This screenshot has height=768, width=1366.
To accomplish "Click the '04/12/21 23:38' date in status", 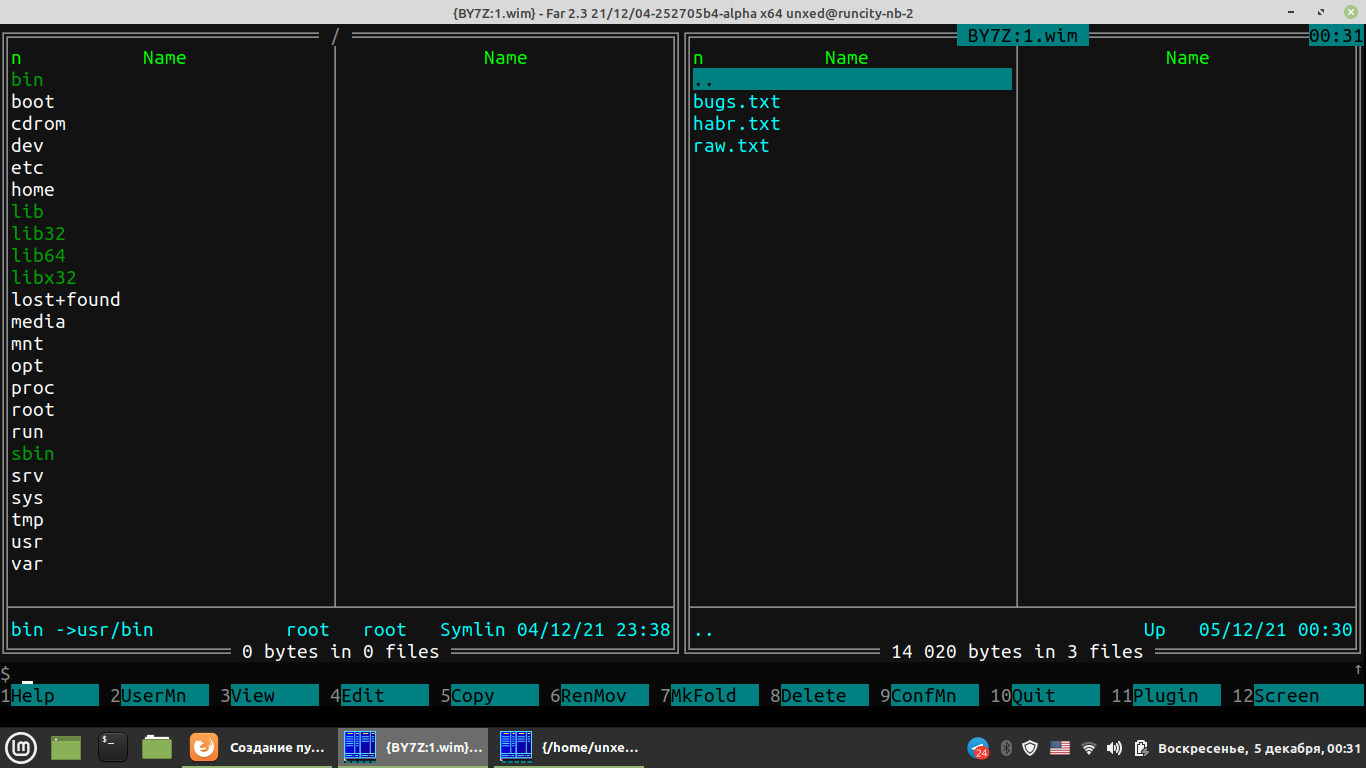I will coord(594,629).
